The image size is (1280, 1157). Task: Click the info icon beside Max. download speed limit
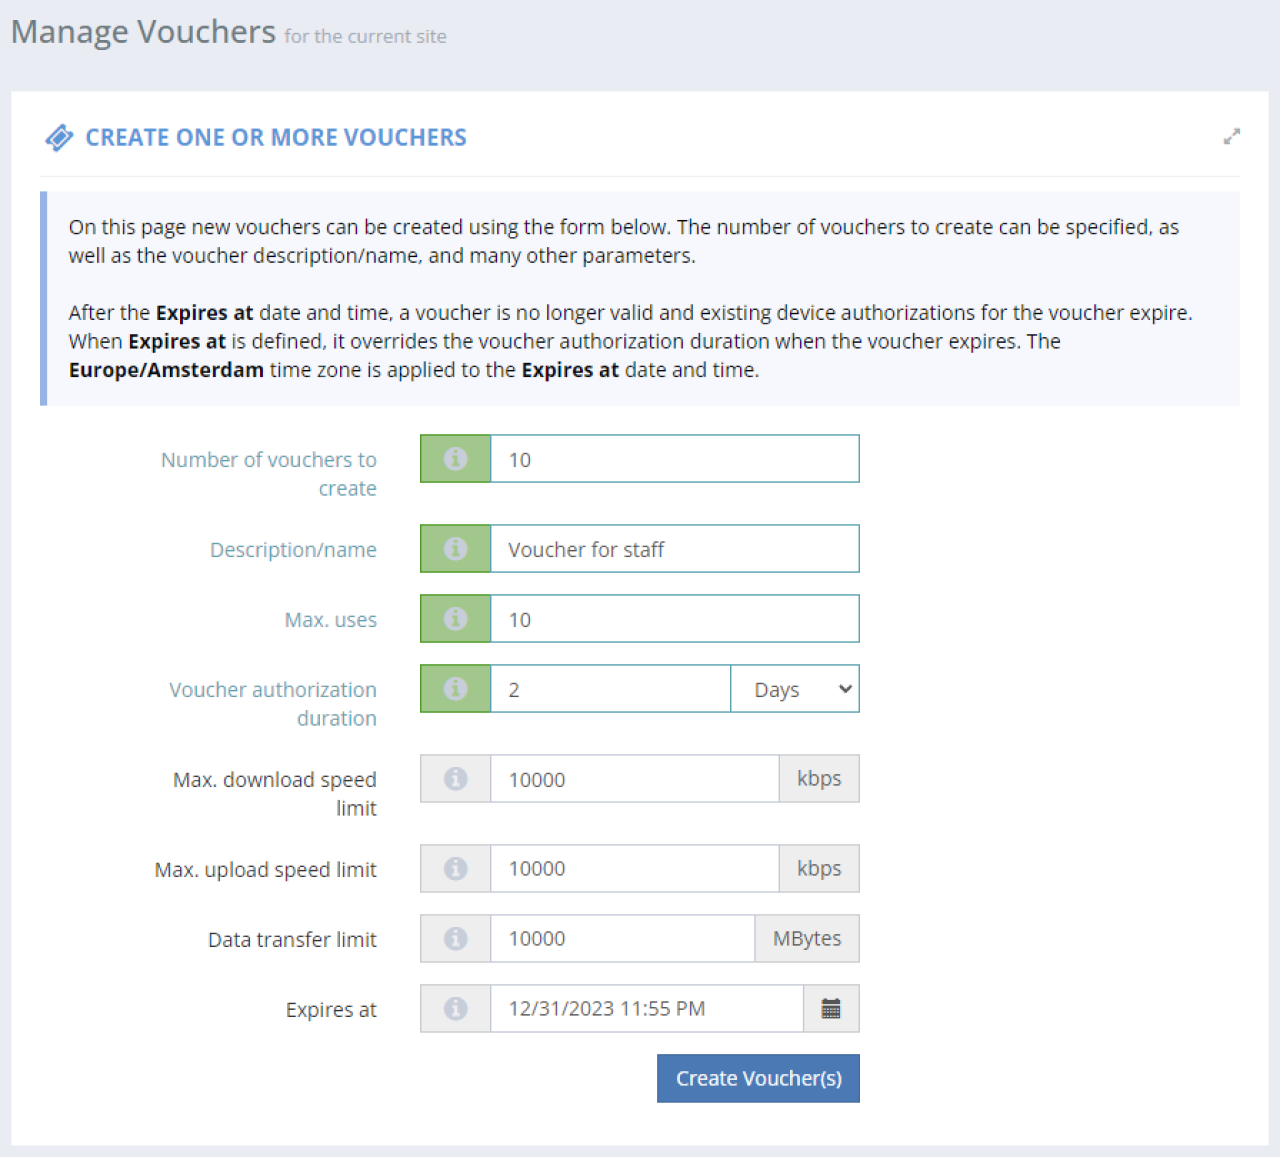[455, 778]
